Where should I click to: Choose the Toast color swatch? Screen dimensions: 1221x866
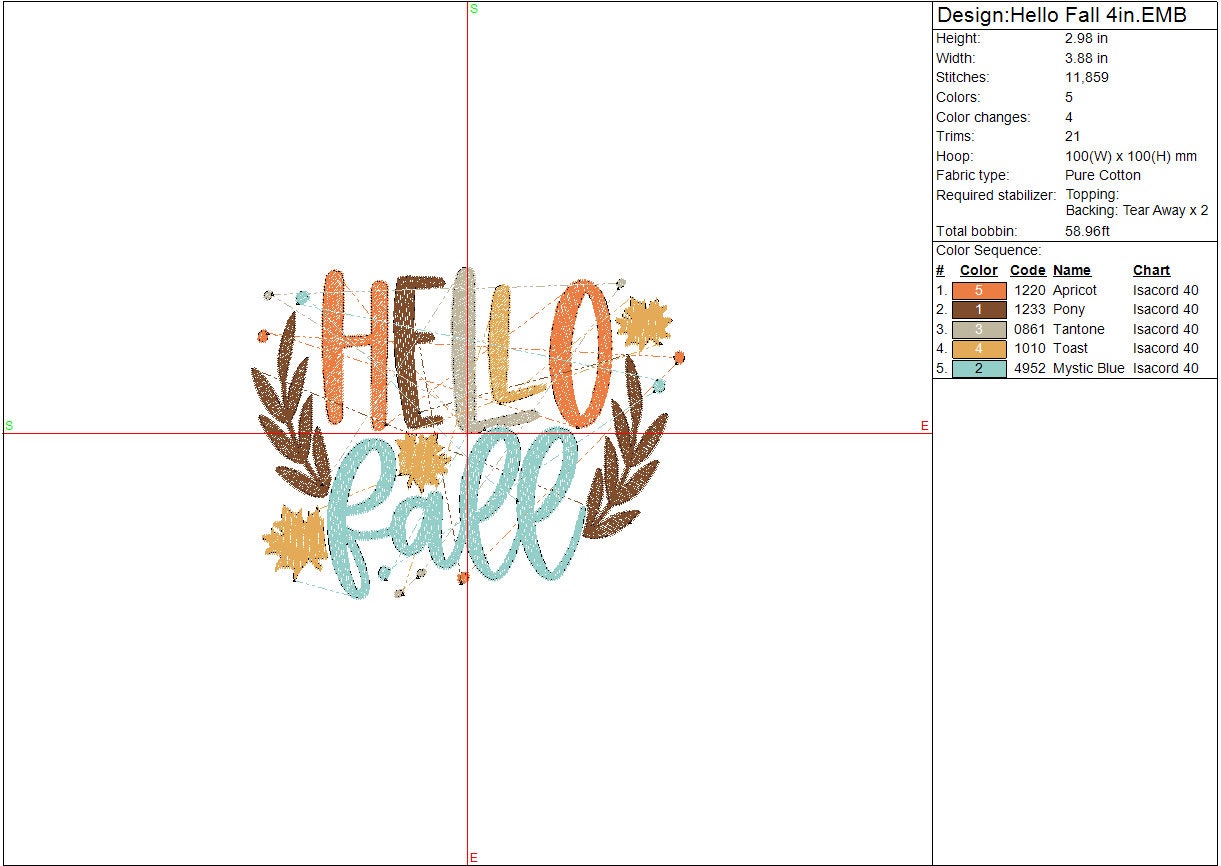979,349
